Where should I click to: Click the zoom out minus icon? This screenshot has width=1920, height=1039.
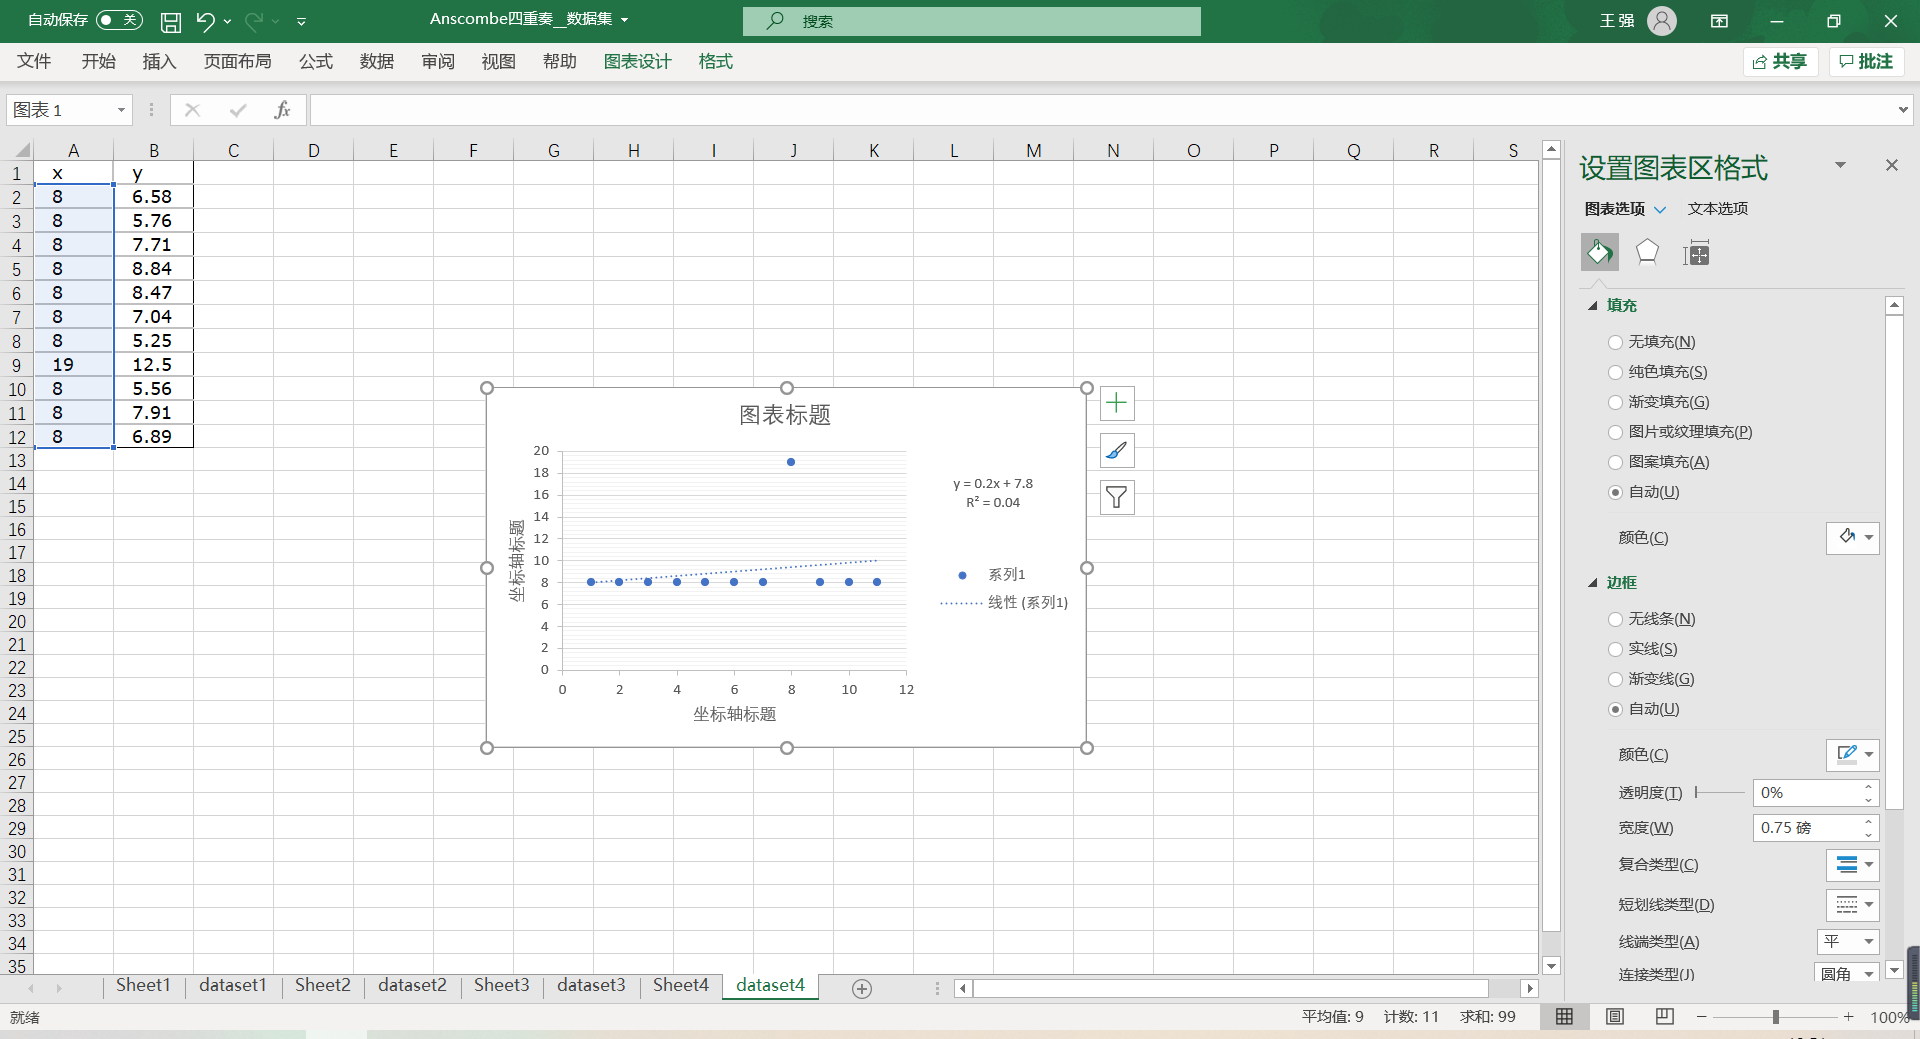(x=1702, y=1017)
